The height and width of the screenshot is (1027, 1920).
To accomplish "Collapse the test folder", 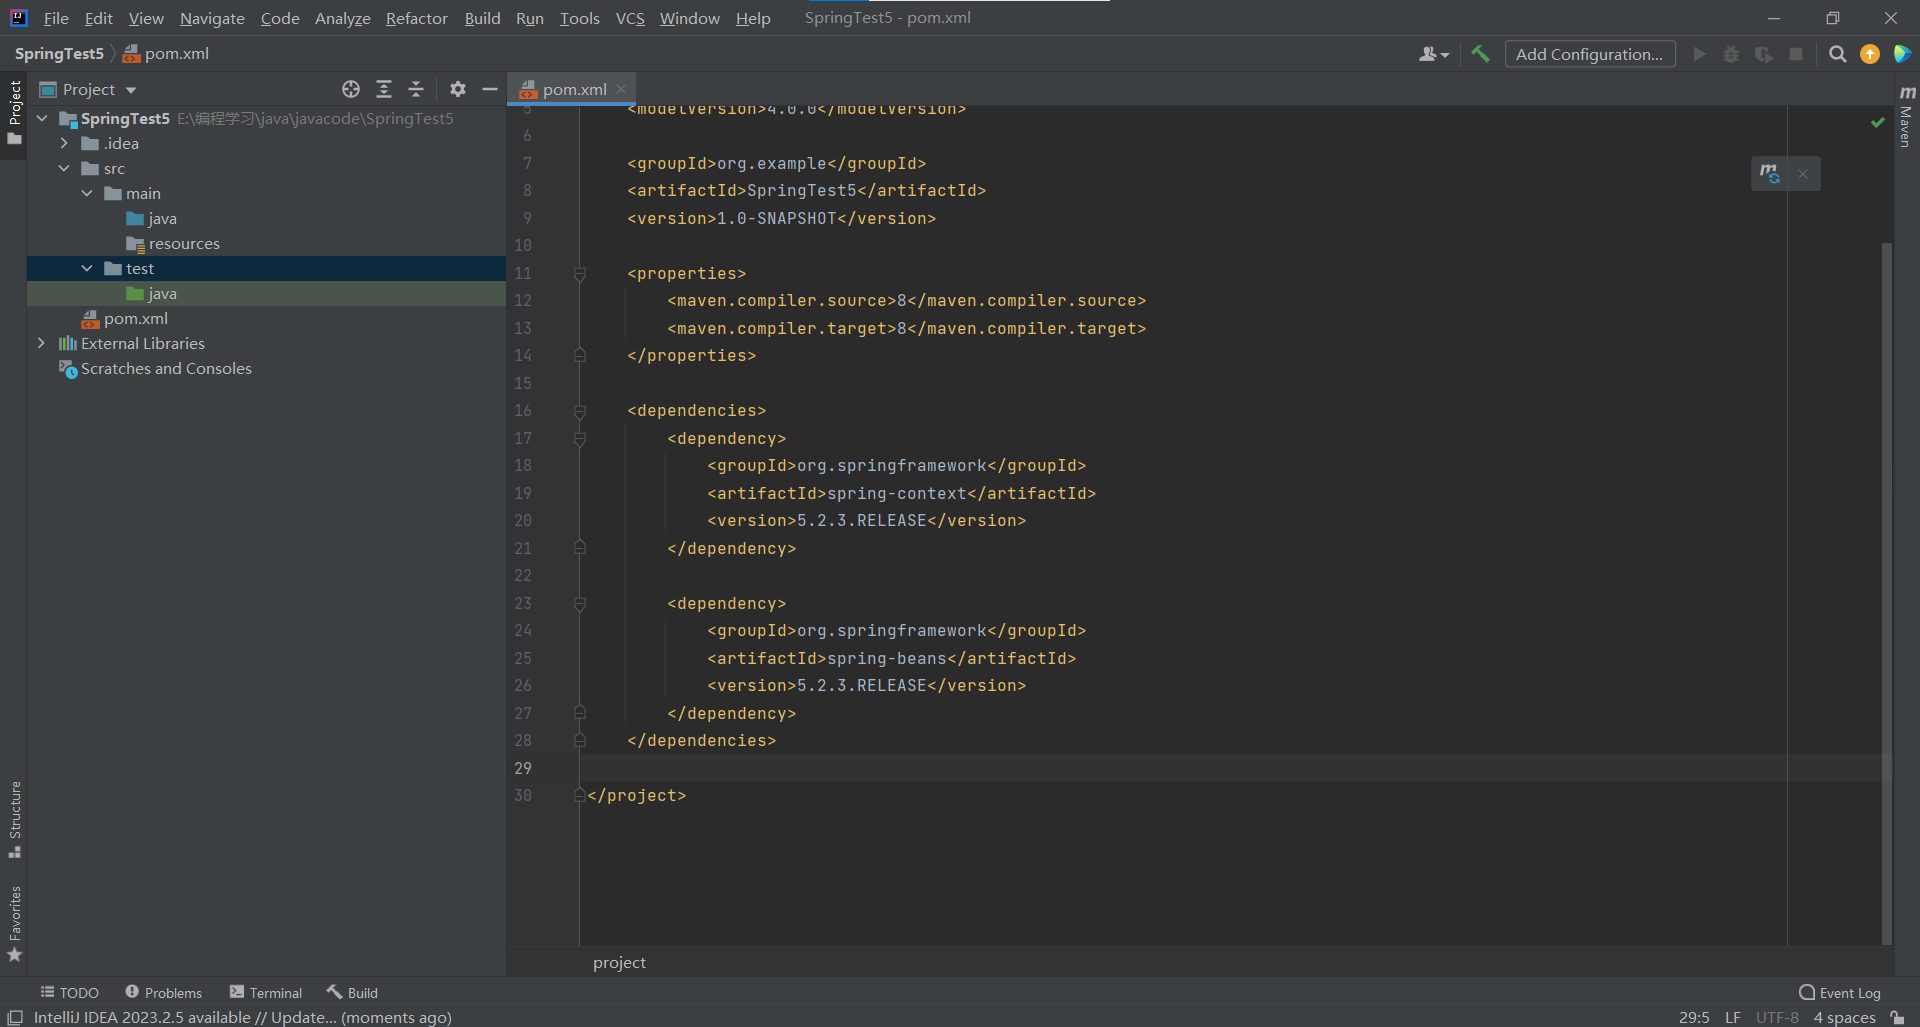I will 87,268.
